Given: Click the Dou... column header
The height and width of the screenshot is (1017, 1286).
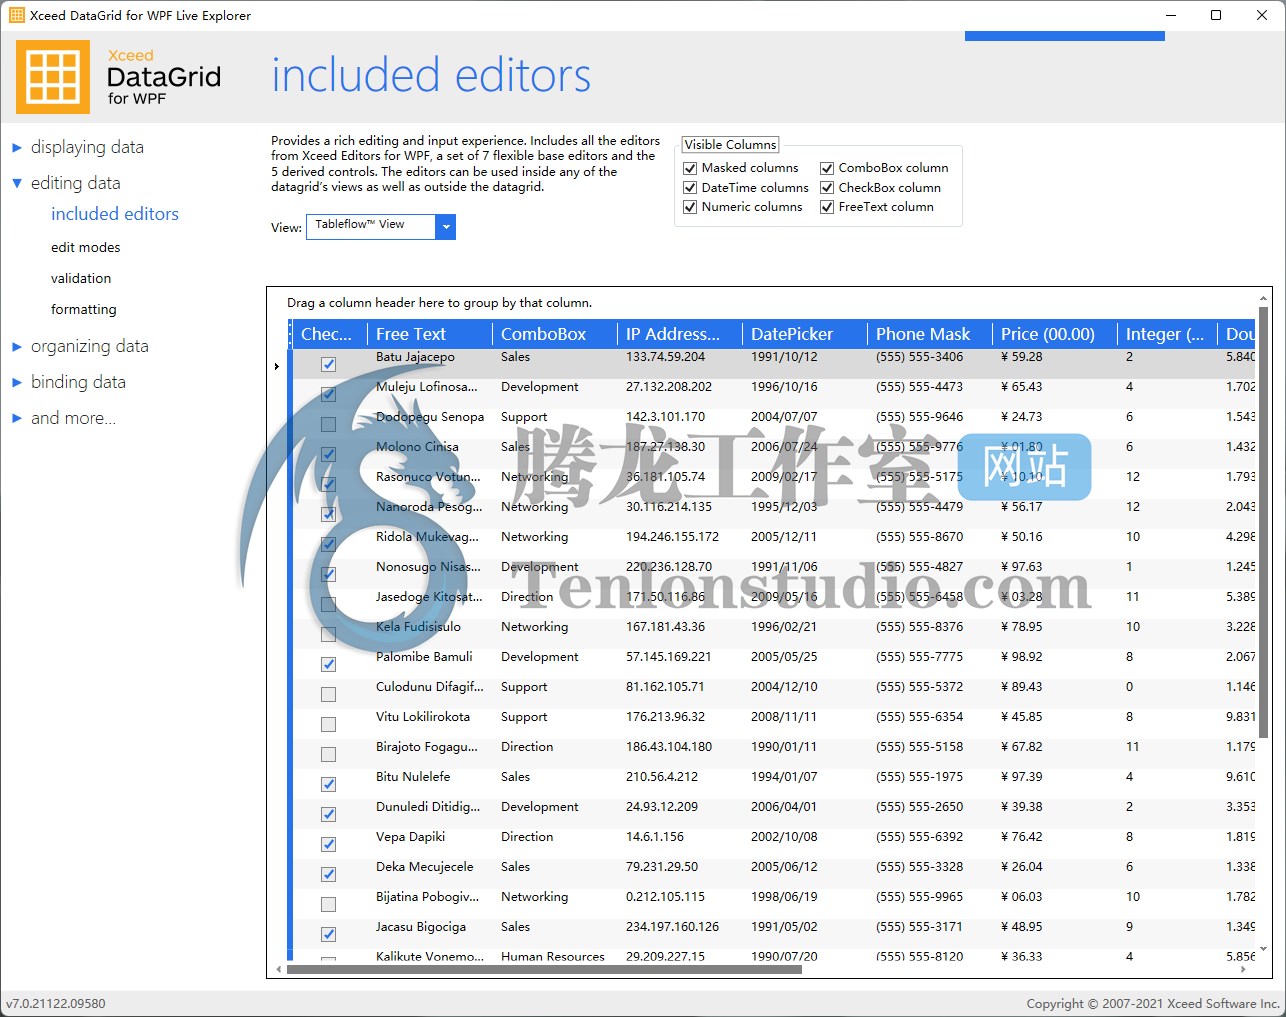Looking at the screenshot, I should point(1237,334).
